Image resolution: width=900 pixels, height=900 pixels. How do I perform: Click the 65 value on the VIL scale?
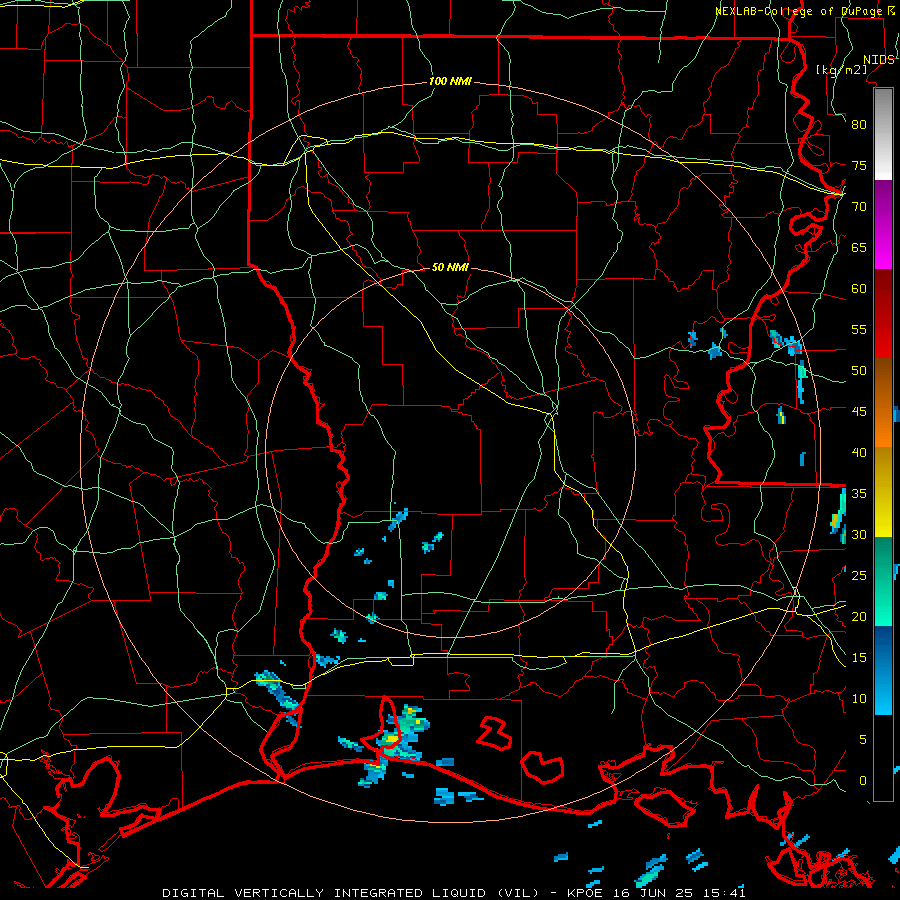(x=859, y=247)
